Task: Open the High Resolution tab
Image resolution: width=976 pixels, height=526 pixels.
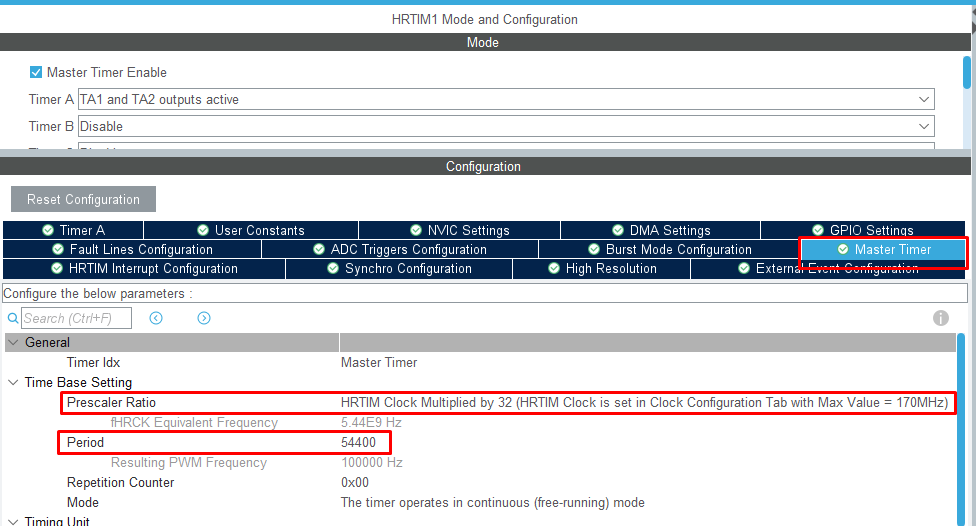Action: 602,268
